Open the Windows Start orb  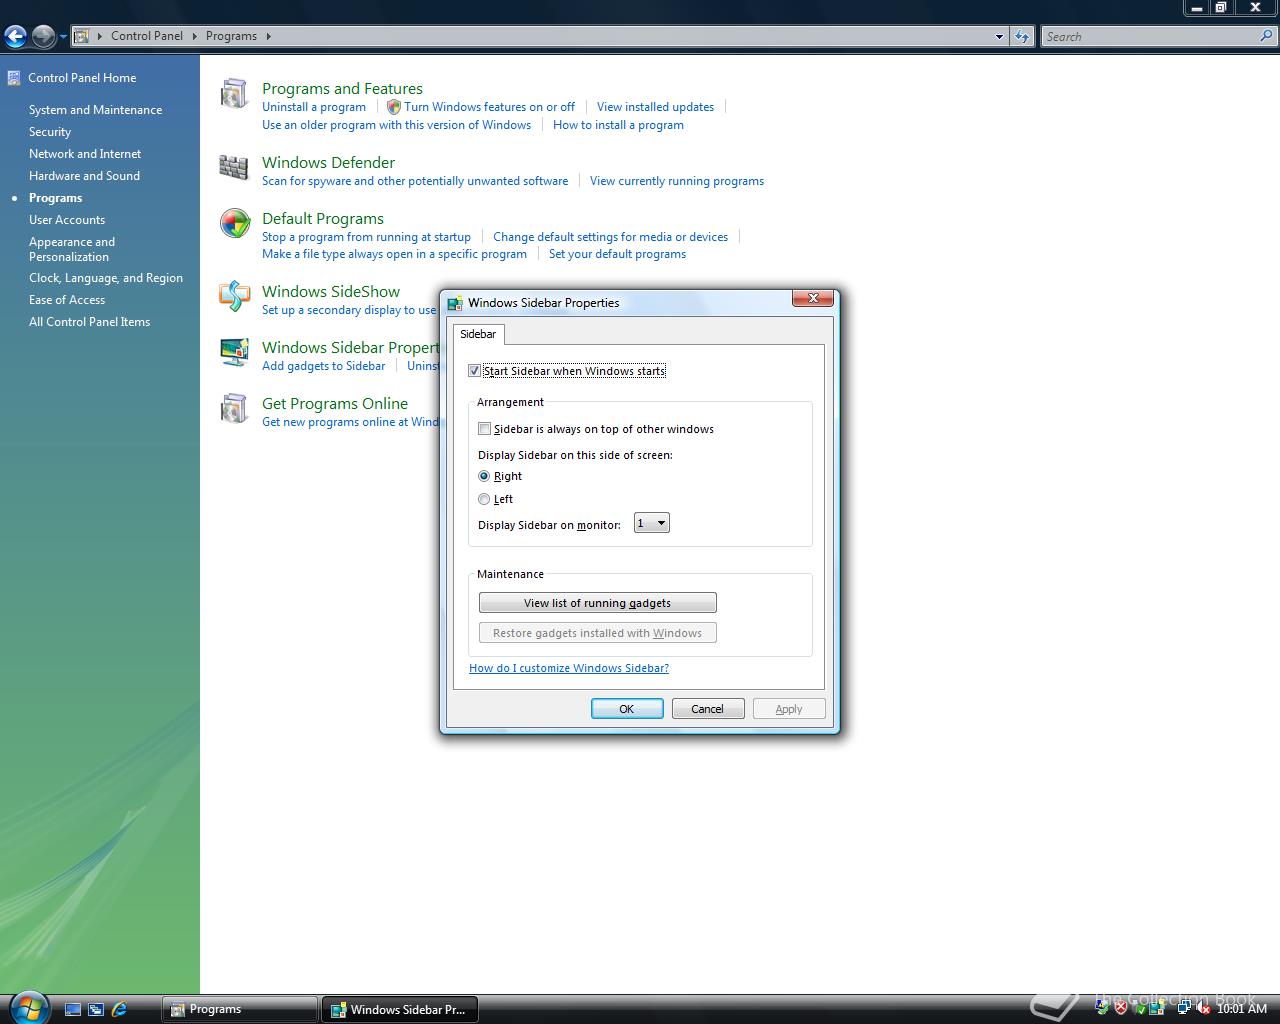pos(27,1006)
